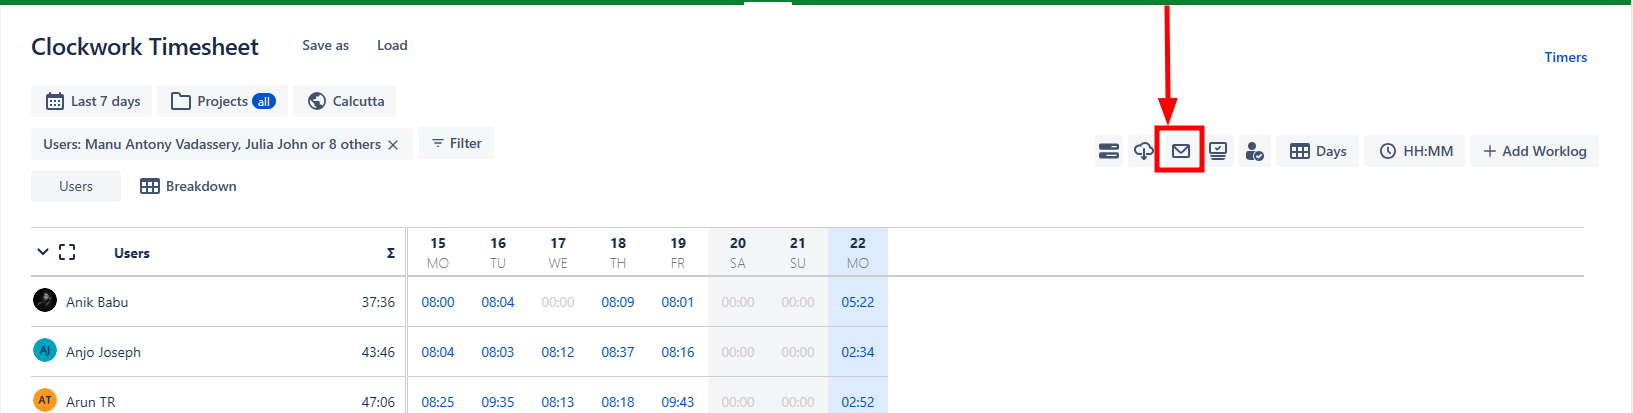Switch time format using HH:MM button
The image size is (1633, 413).
1415,151
